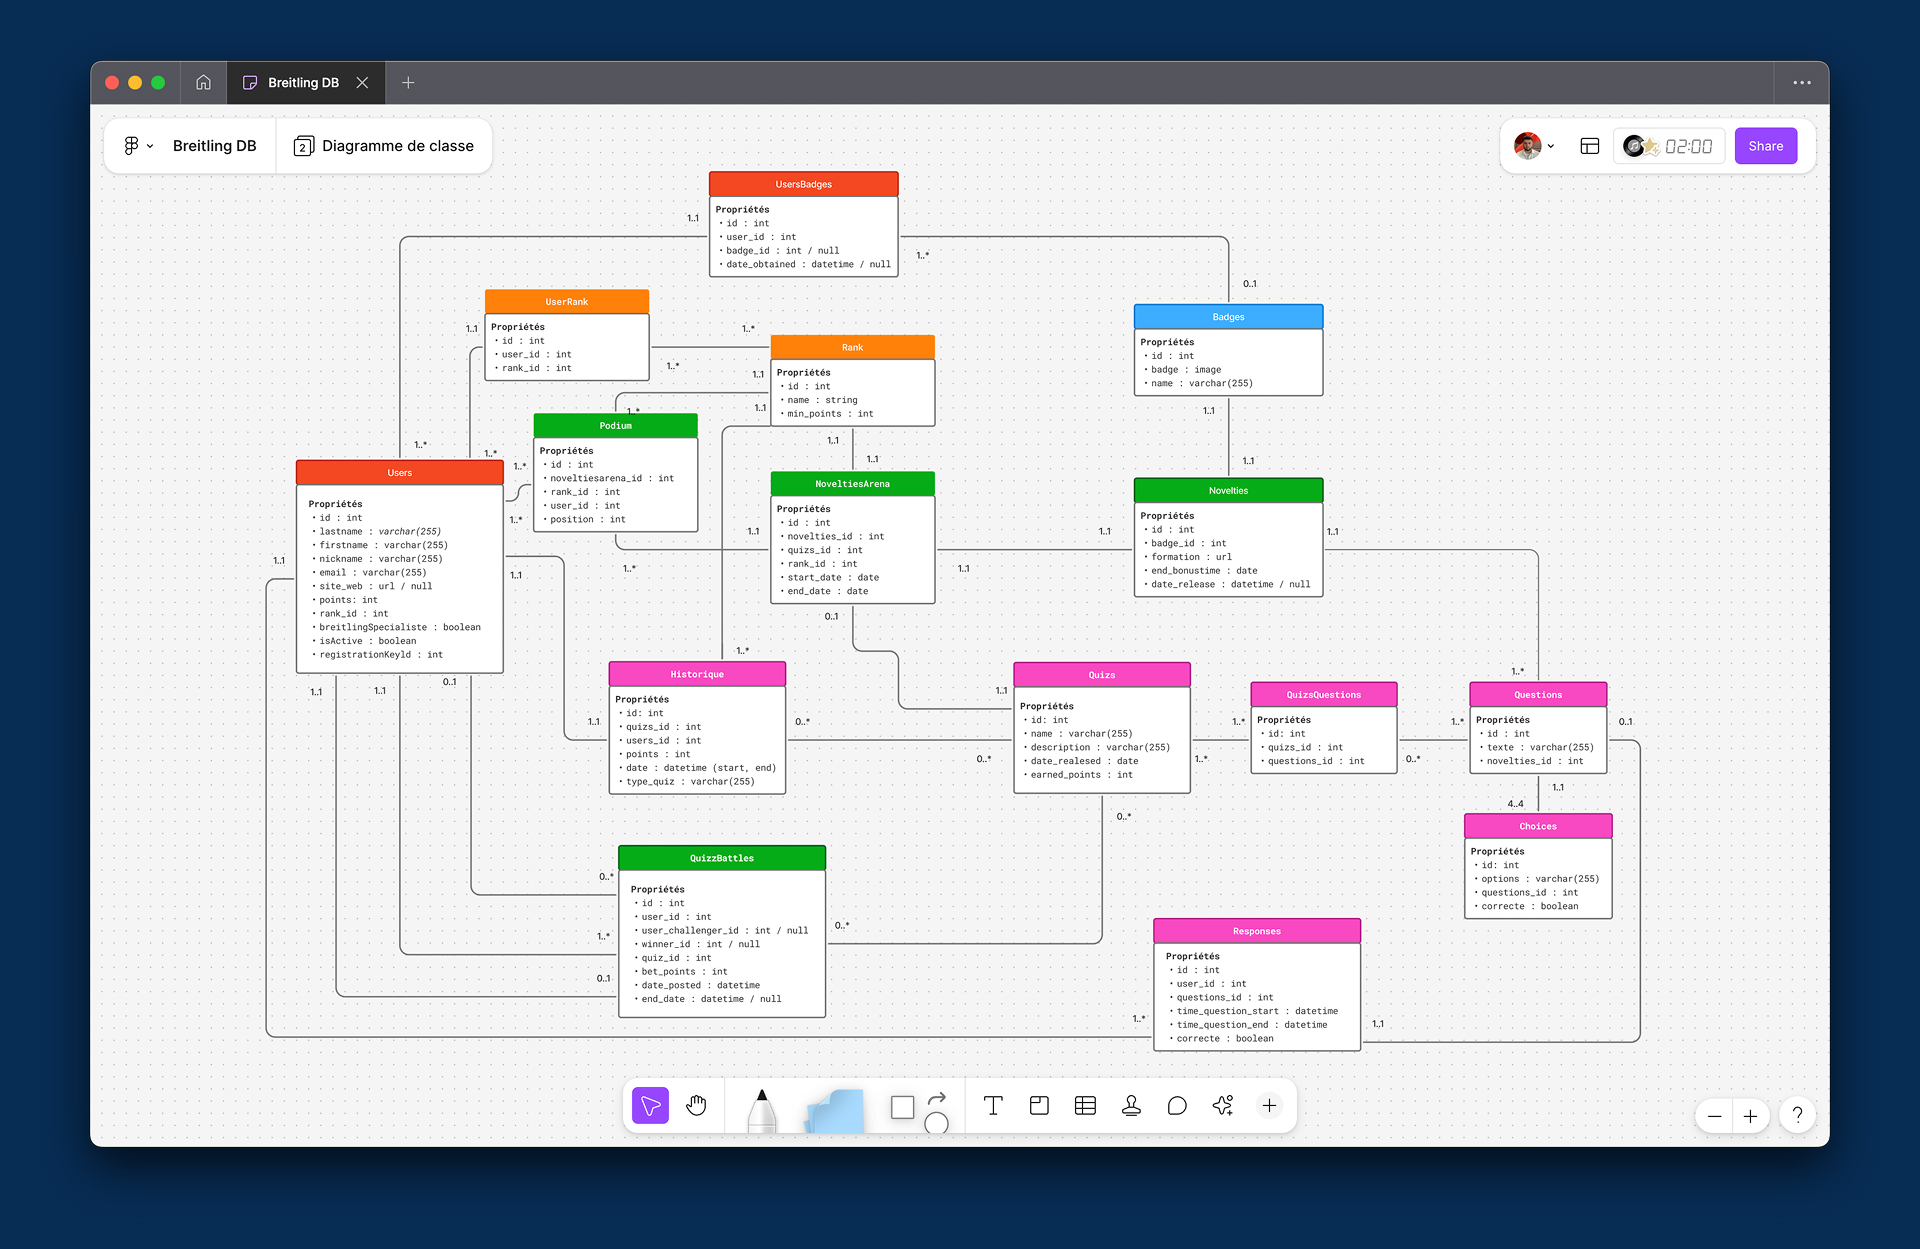1920x1249 pixels.
Task: Open the Diagramme de classe page selector
Action: pos(384,146)
